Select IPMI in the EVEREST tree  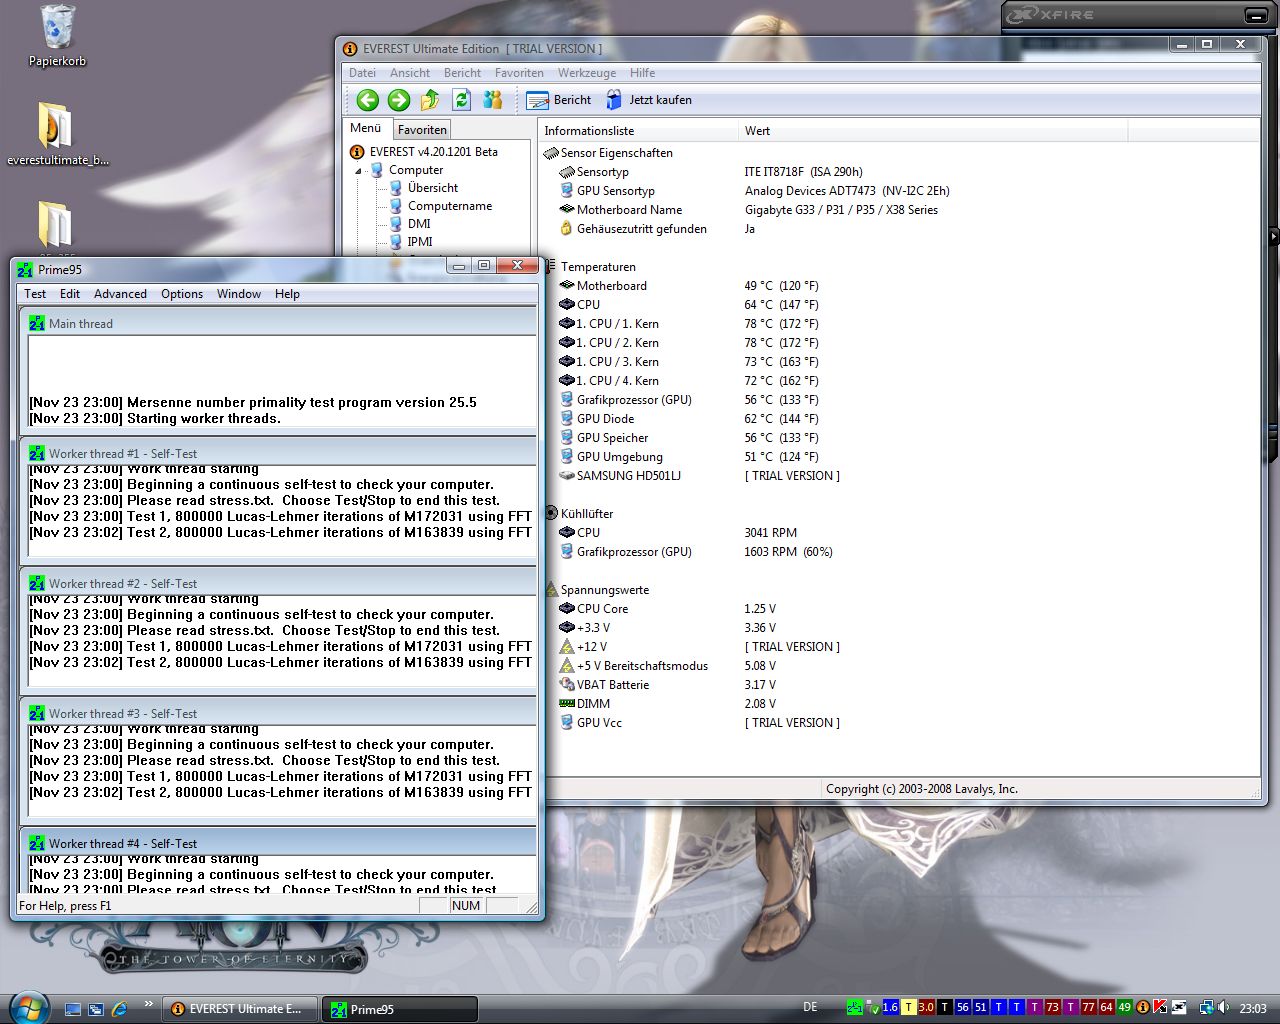point(420,242)
